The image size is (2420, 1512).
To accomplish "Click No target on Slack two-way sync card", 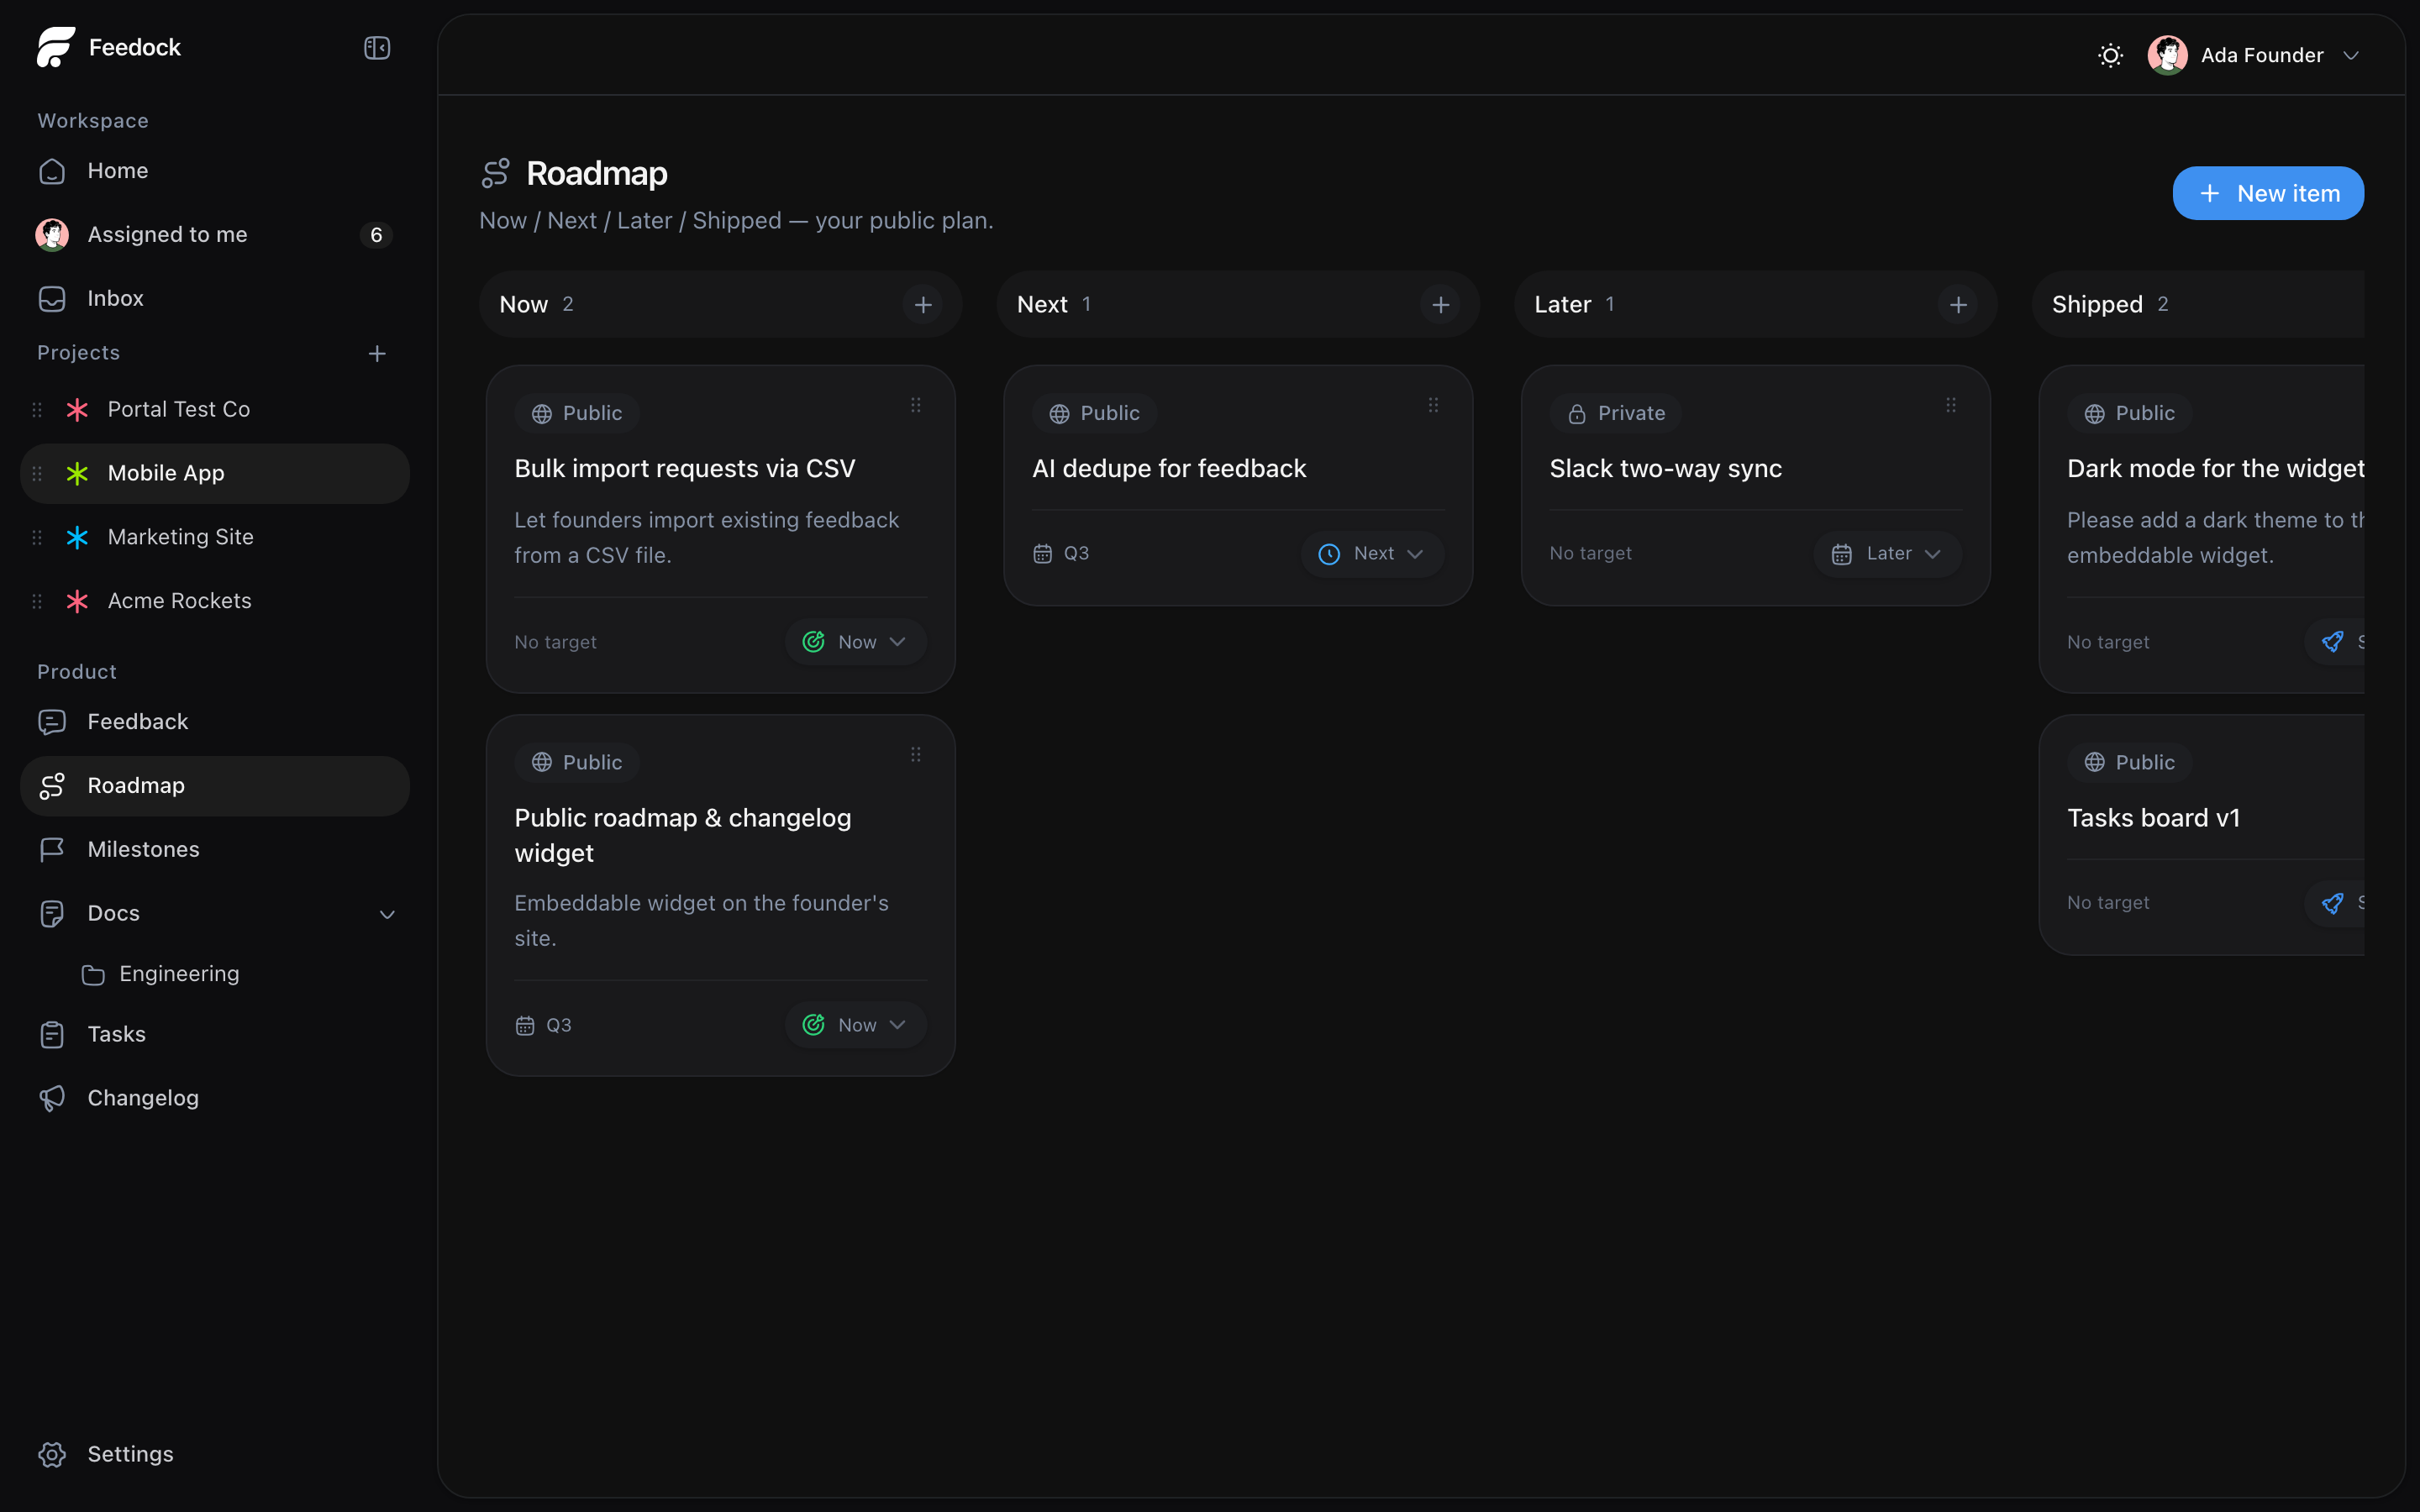I will tap(1590, 553).
